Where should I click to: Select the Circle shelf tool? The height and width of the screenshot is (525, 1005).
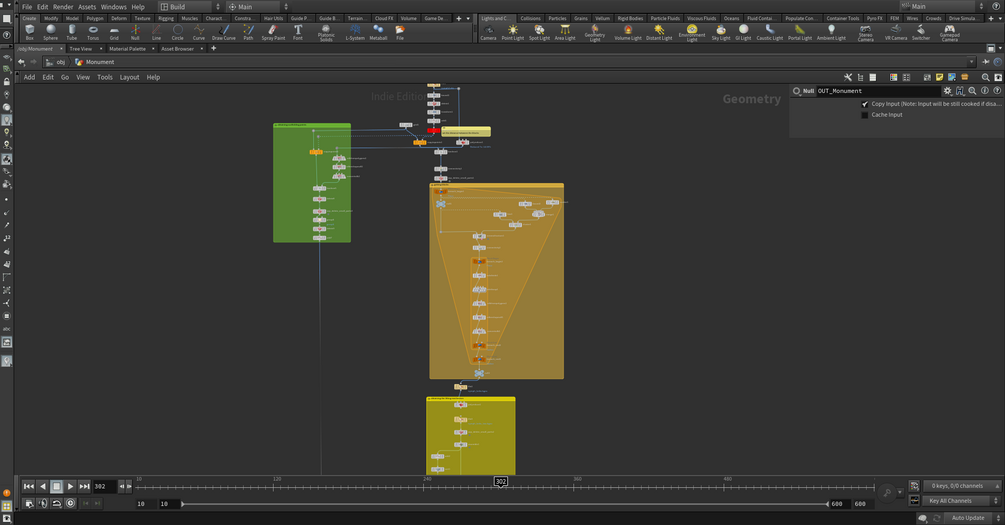[178, 33]
